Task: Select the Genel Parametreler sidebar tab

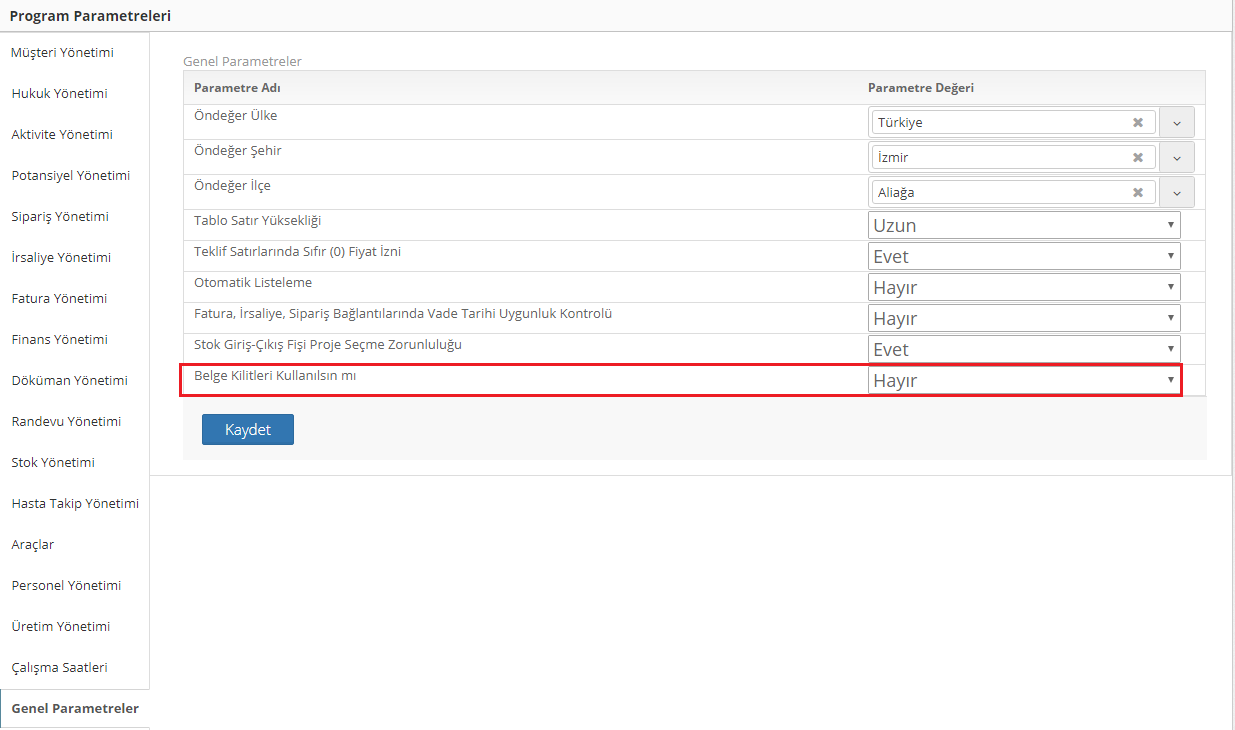Action: pos(75,708)
